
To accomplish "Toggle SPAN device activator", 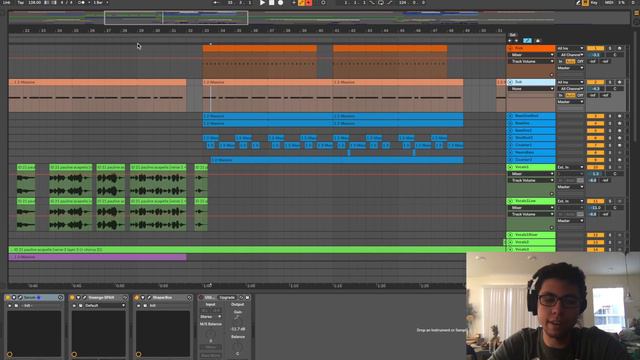I will point(72,298).
